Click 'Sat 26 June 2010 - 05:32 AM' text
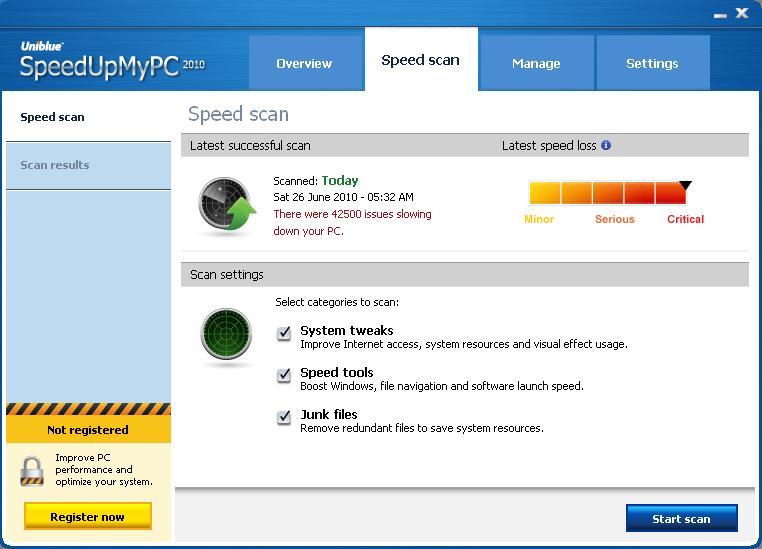The height and width of the screenshot is (549, 762). (x=343, y=197)
